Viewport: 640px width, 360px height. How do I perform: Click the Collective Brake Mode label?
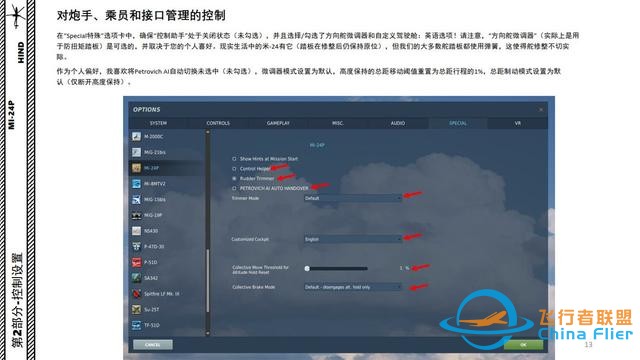(x=253, y=287)
